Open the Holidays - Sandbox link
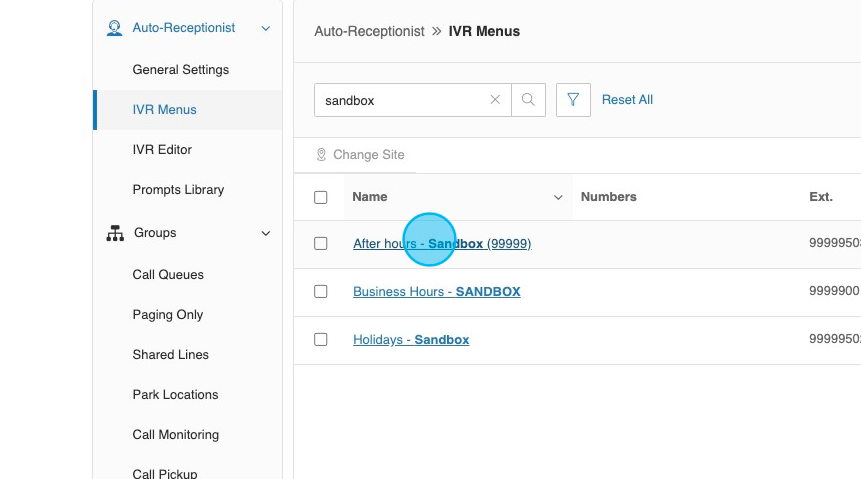This screenshot has height=479, width=861. click(x=411, y=340)
